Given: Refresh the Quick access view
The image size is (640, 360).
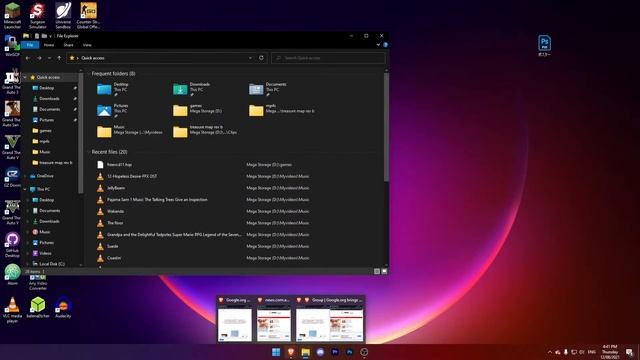Looking at the screenshot, I should [261, 58].
